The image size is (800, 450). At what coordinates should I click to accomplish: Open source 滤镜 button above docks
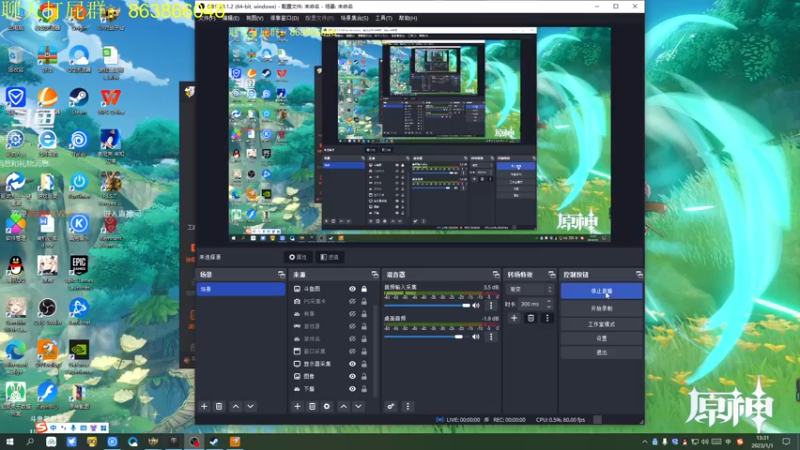330,257
